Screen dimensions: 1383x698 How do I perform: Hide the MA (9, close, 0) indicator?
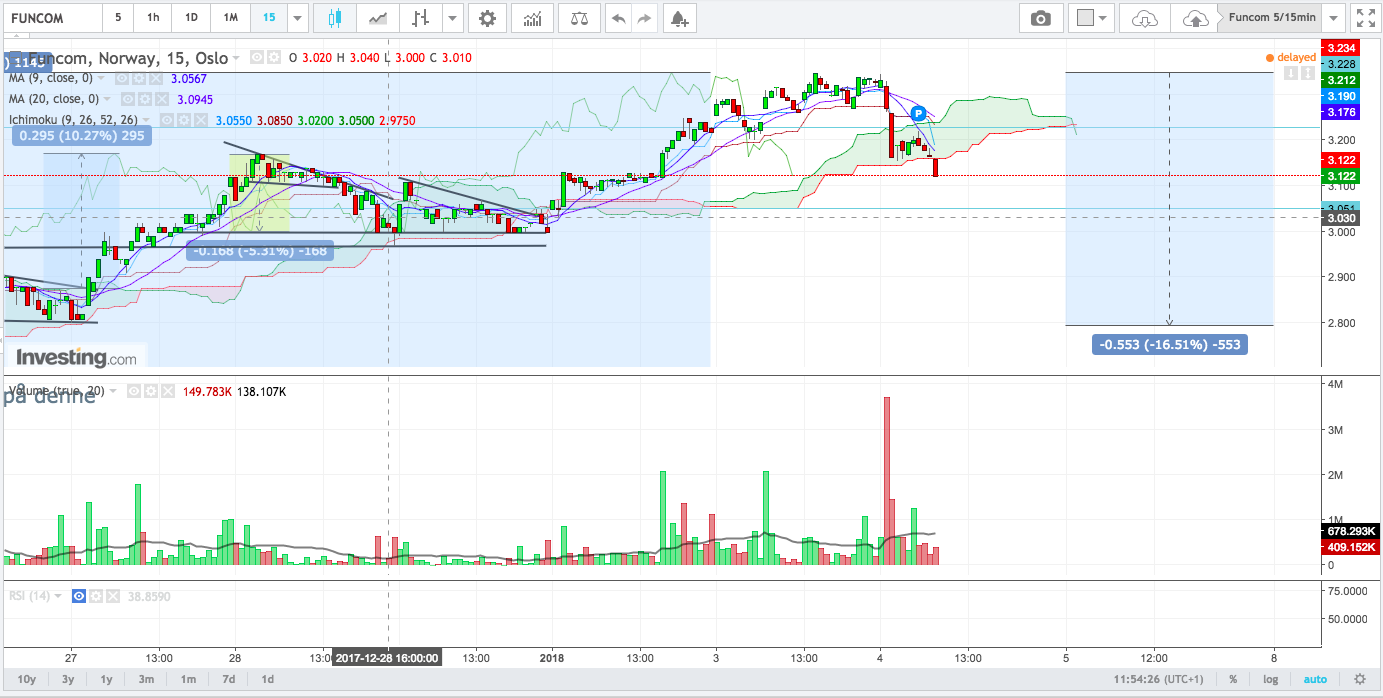click(x=122, y=78)
